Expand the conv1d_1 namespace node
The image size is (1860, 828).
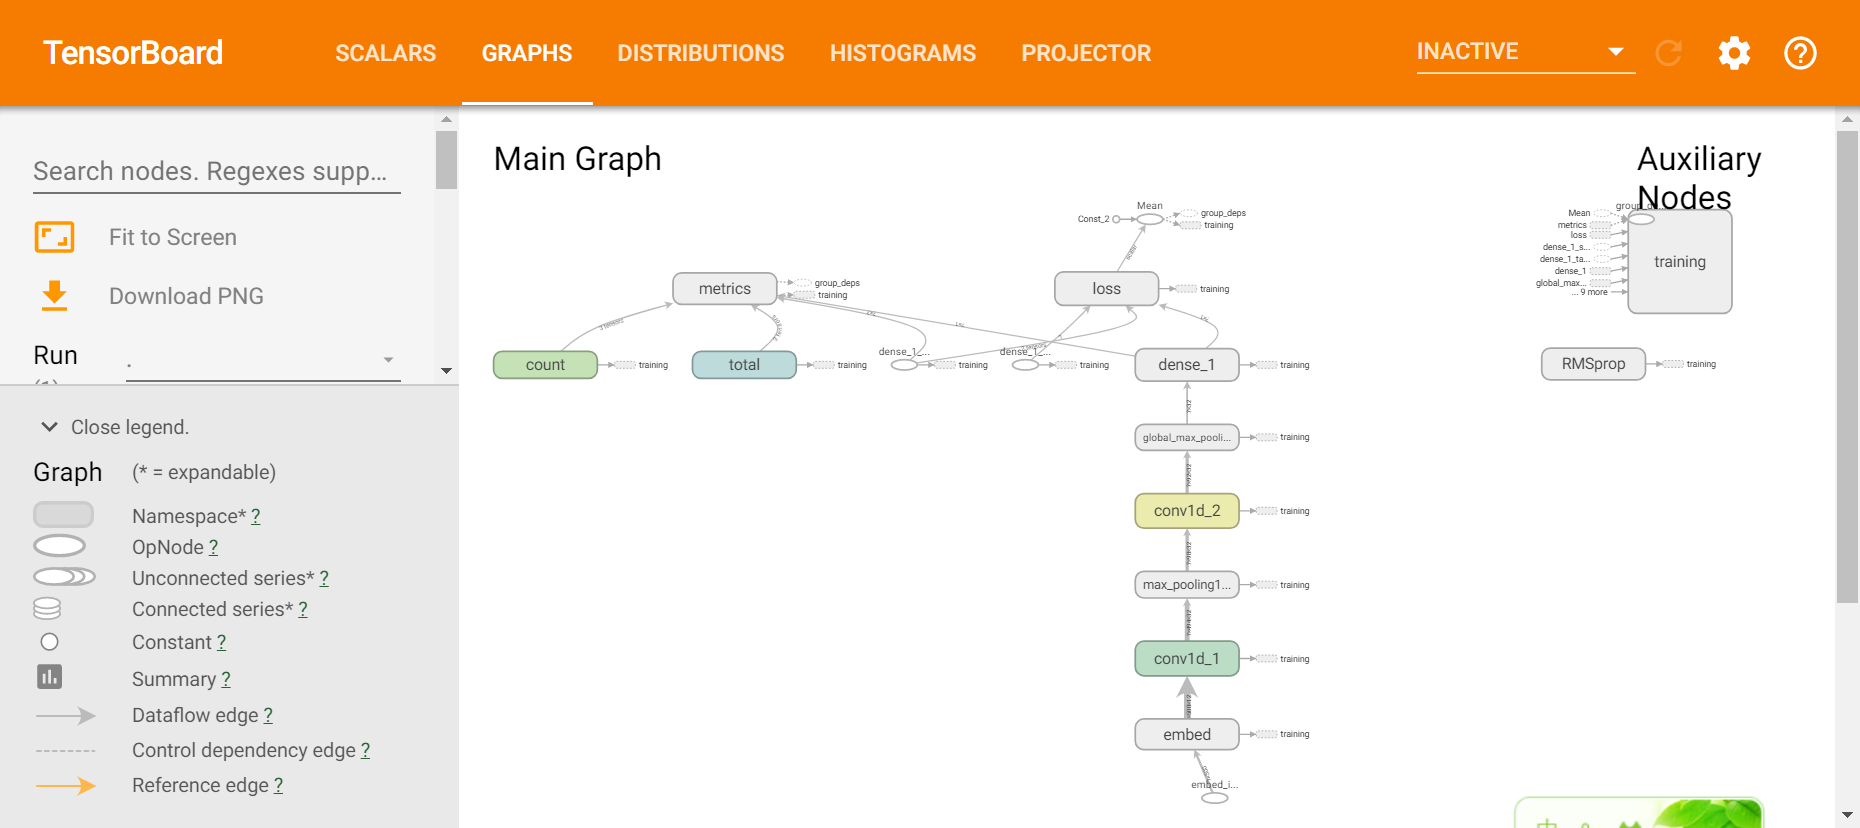tap(1187, 659)
